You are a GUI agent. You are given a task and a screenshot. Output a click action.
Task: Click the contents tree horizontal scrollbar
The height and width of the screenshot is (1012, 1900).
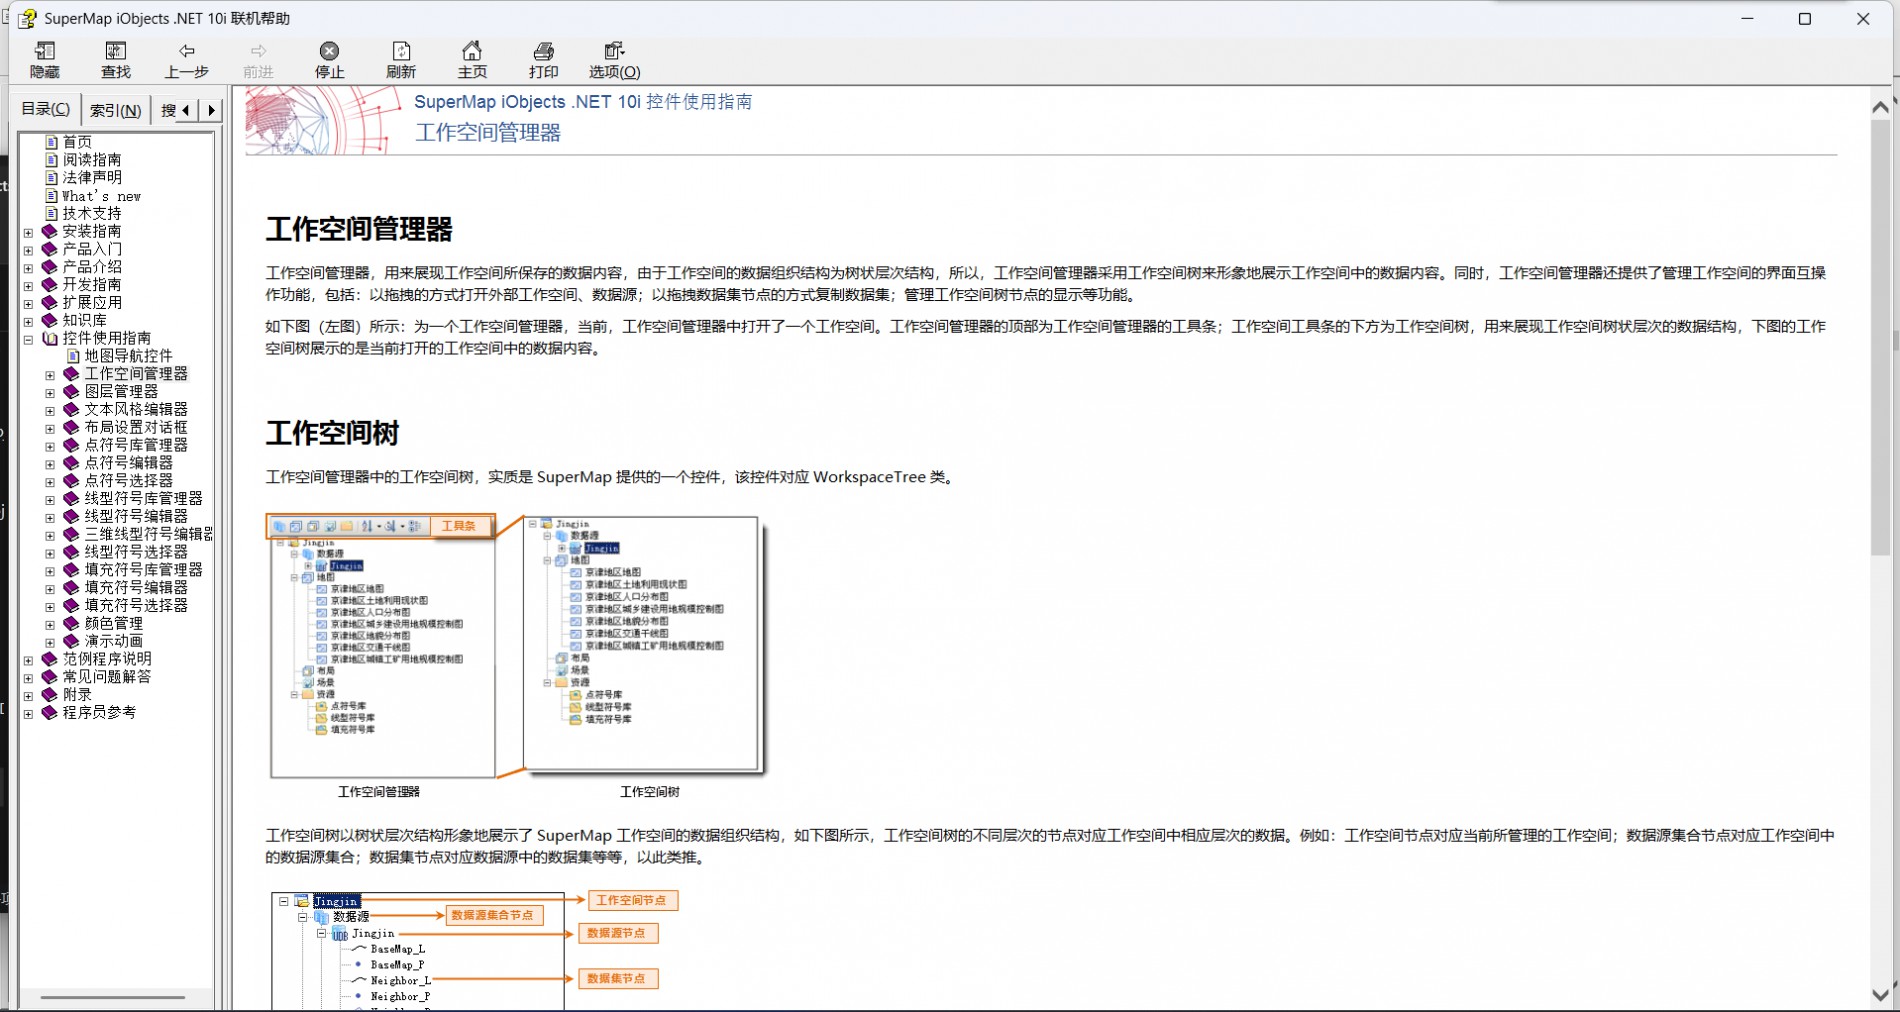113,997
